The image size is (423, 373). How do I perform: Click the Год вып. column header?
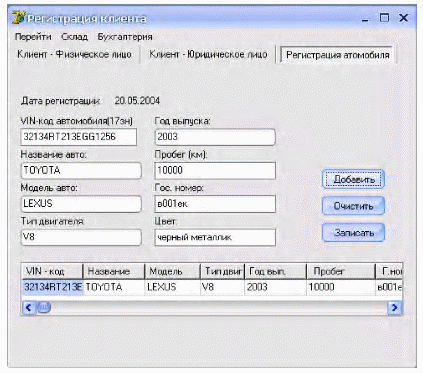[276, 271]
